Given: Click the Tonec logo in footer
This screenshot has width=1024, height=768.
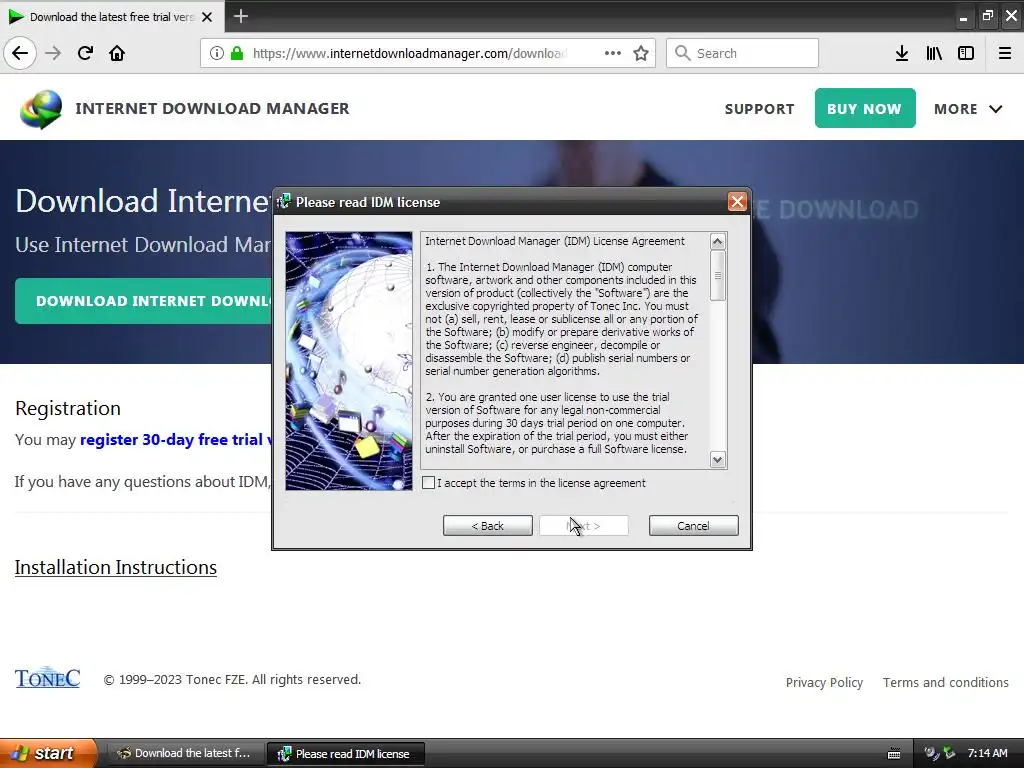Looking at the screenshot, I should click(x=48, y=679).
